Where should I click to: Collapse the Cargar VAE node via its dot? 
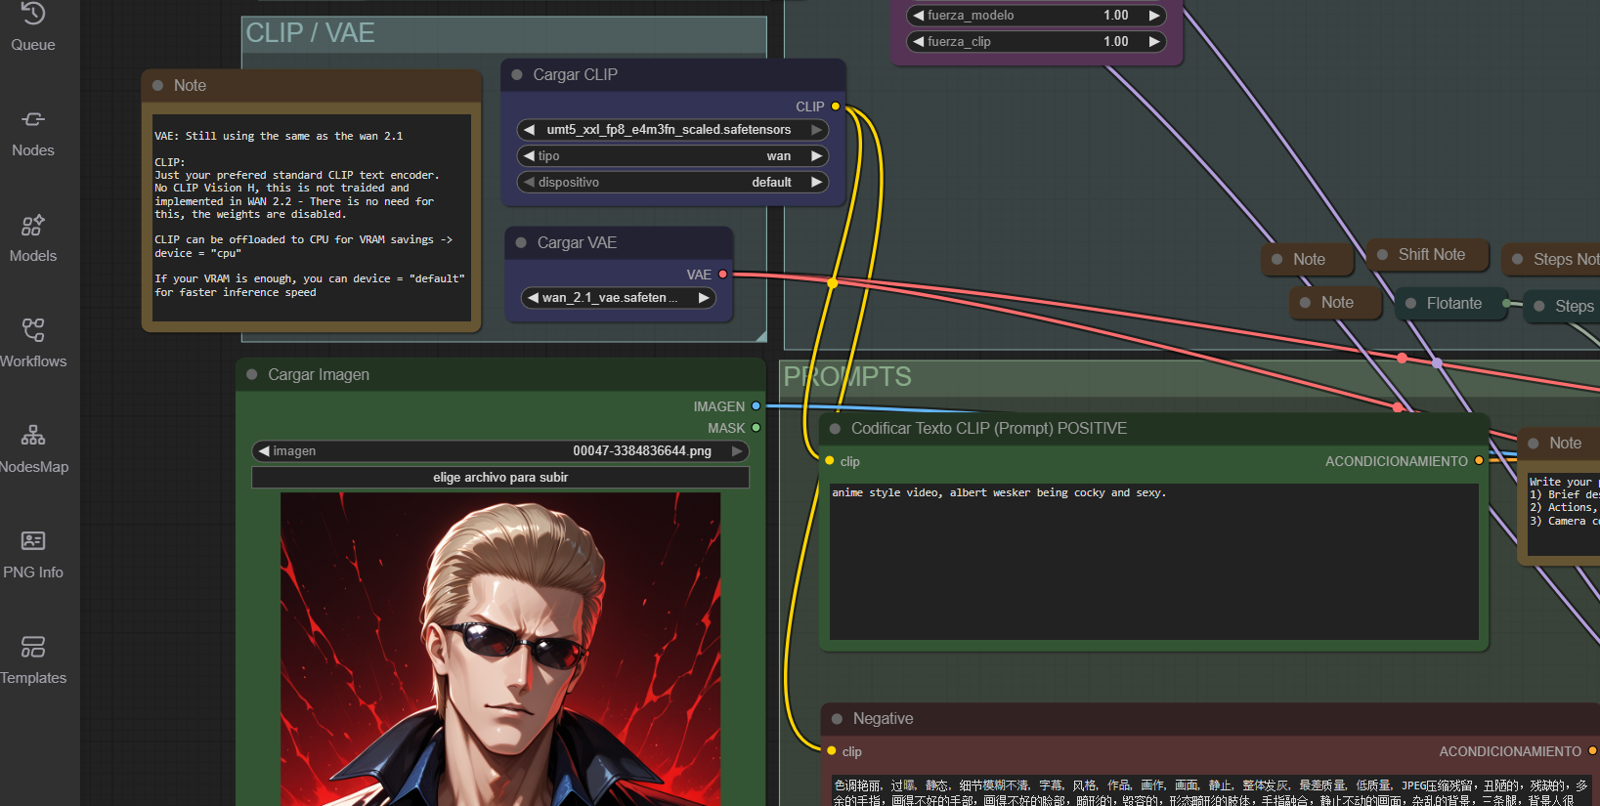pyautogui.click(x=521, y=243)
